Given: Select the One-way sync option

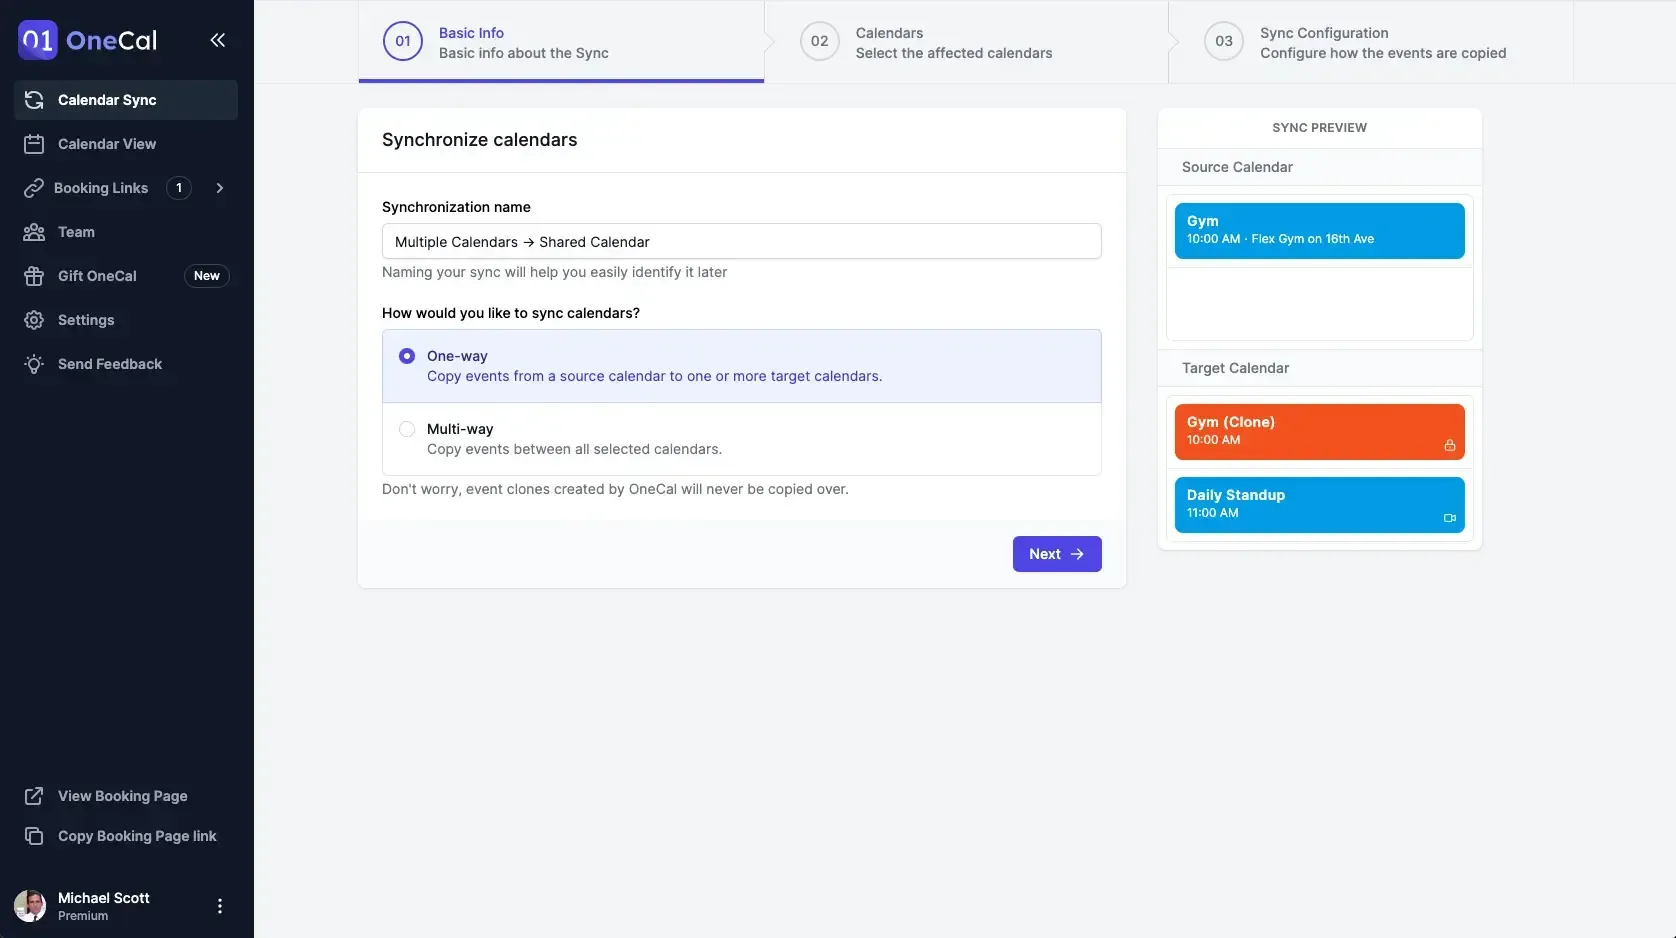Looking at the screenshot, I should (406, 356).
